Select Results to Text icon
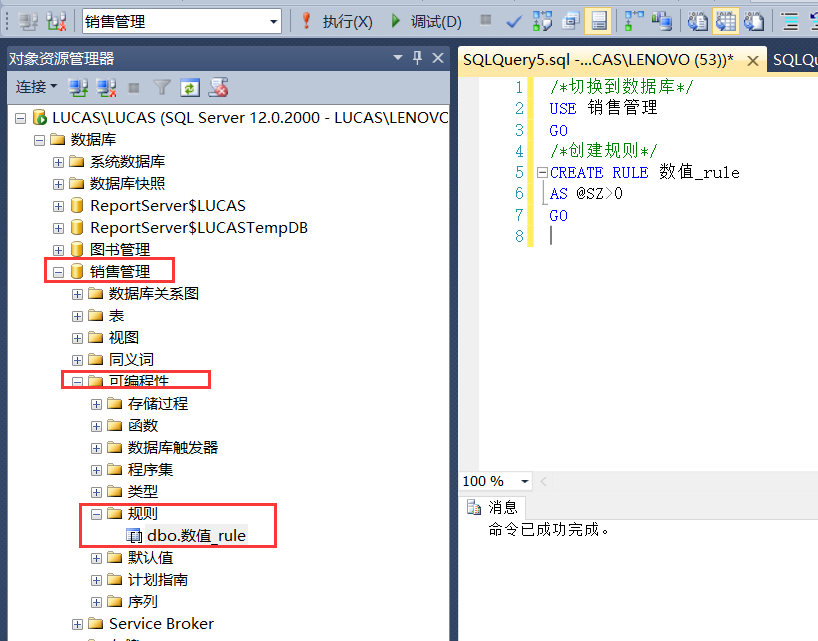The image size is (818, 641). click(697, 21)
